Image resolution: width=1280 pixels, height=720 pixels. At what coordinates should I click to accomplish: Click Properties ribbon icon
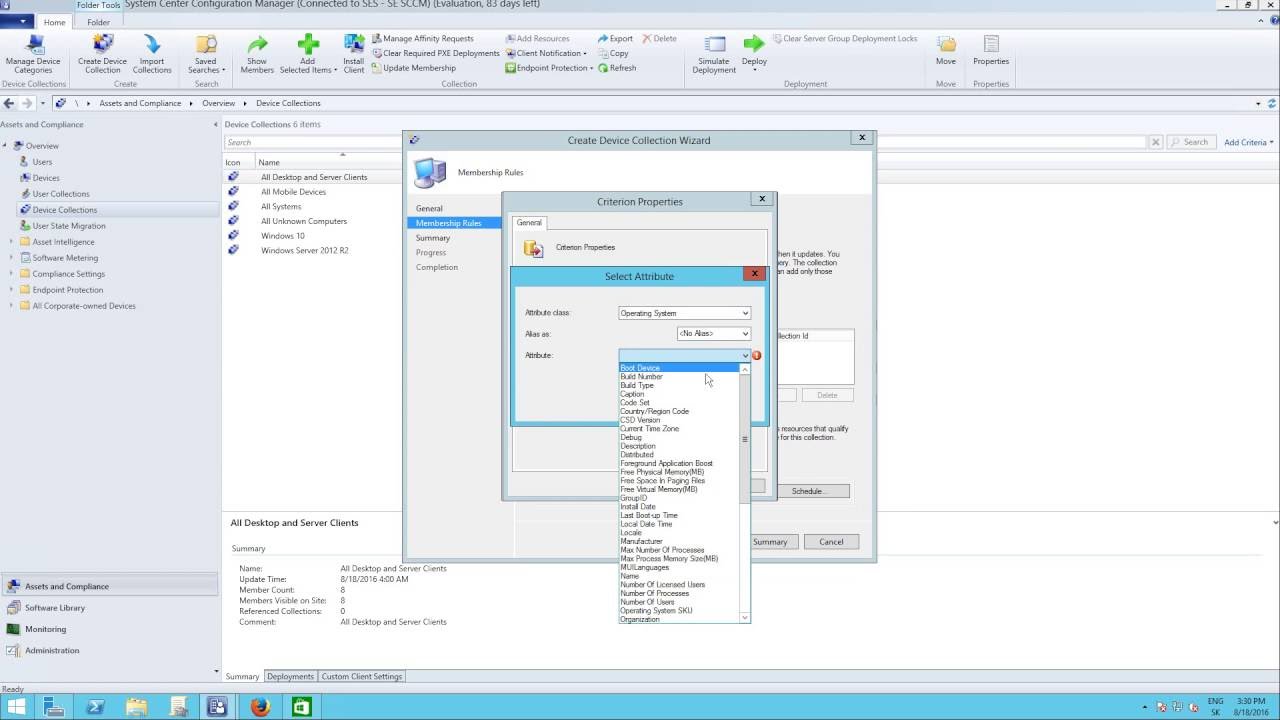[x=991, y=50]
